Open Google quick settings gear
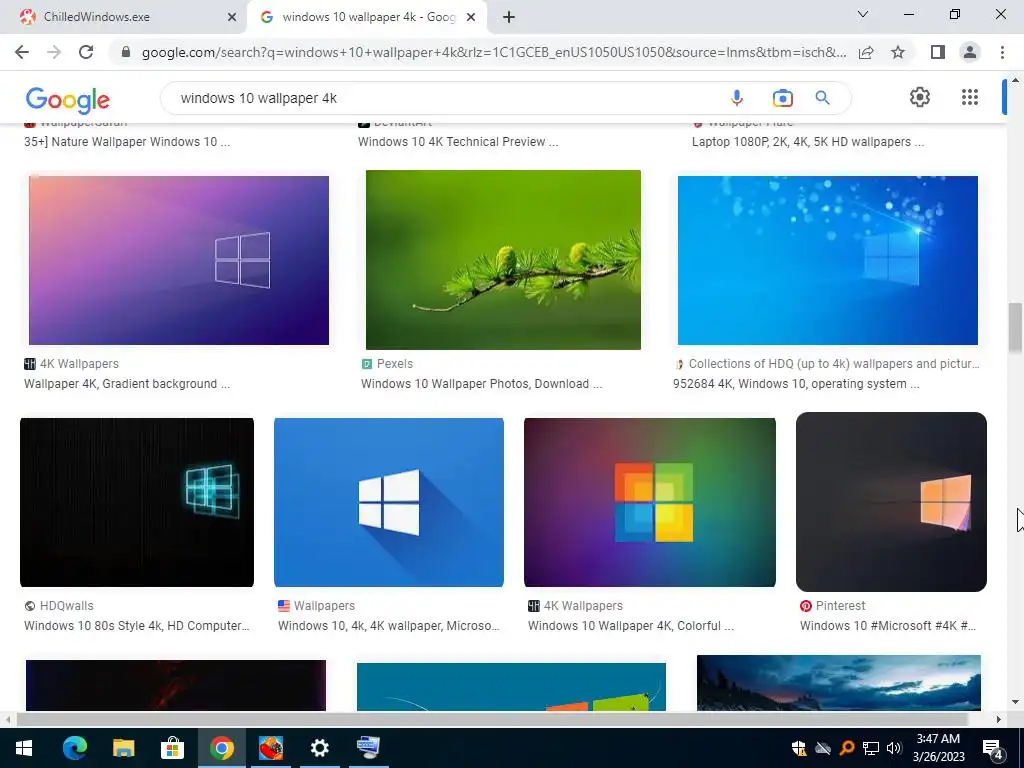Viewport: 1024px width, 768px height. click(920, 97)
